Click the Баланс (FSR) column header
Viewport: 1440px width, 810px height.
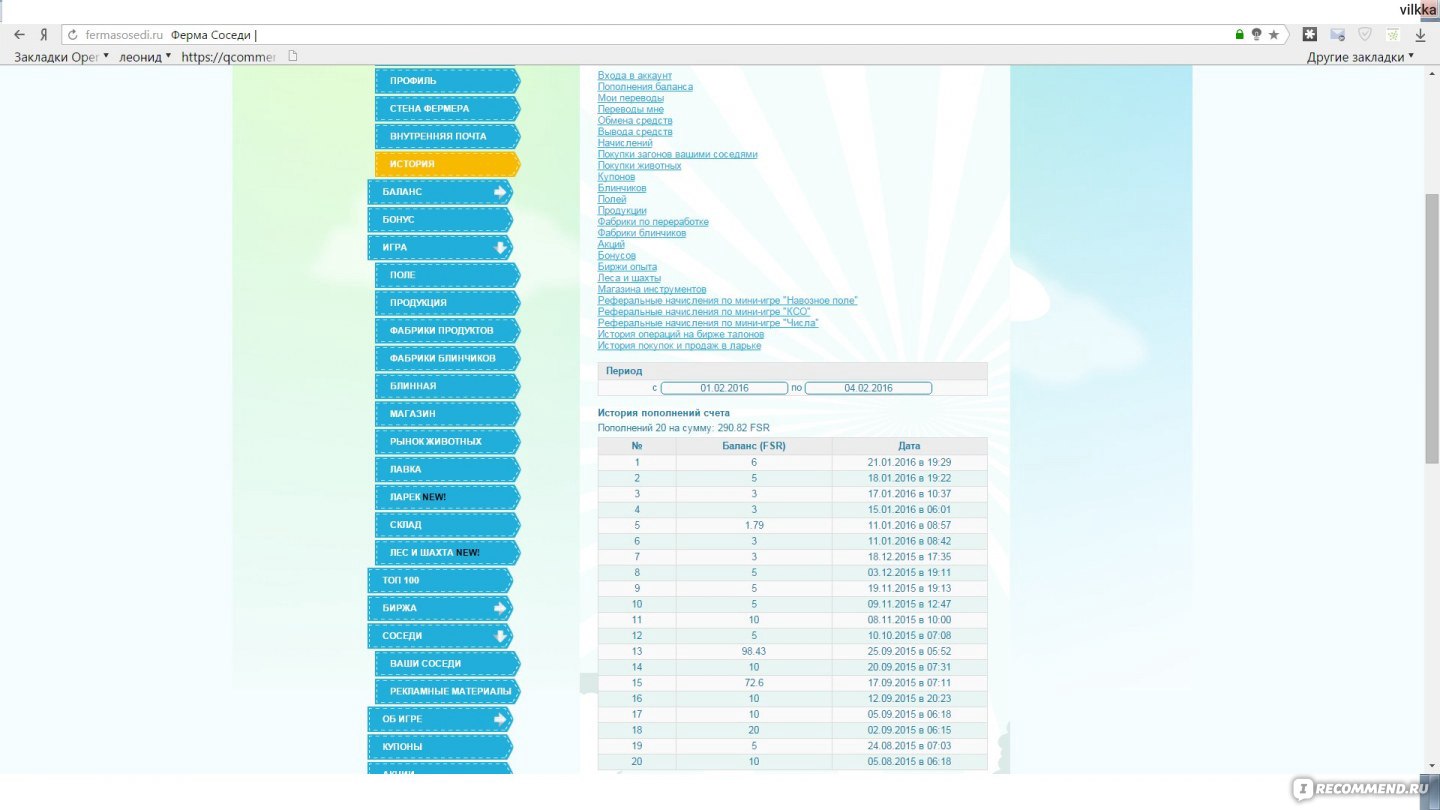click(x=754, y=446)
